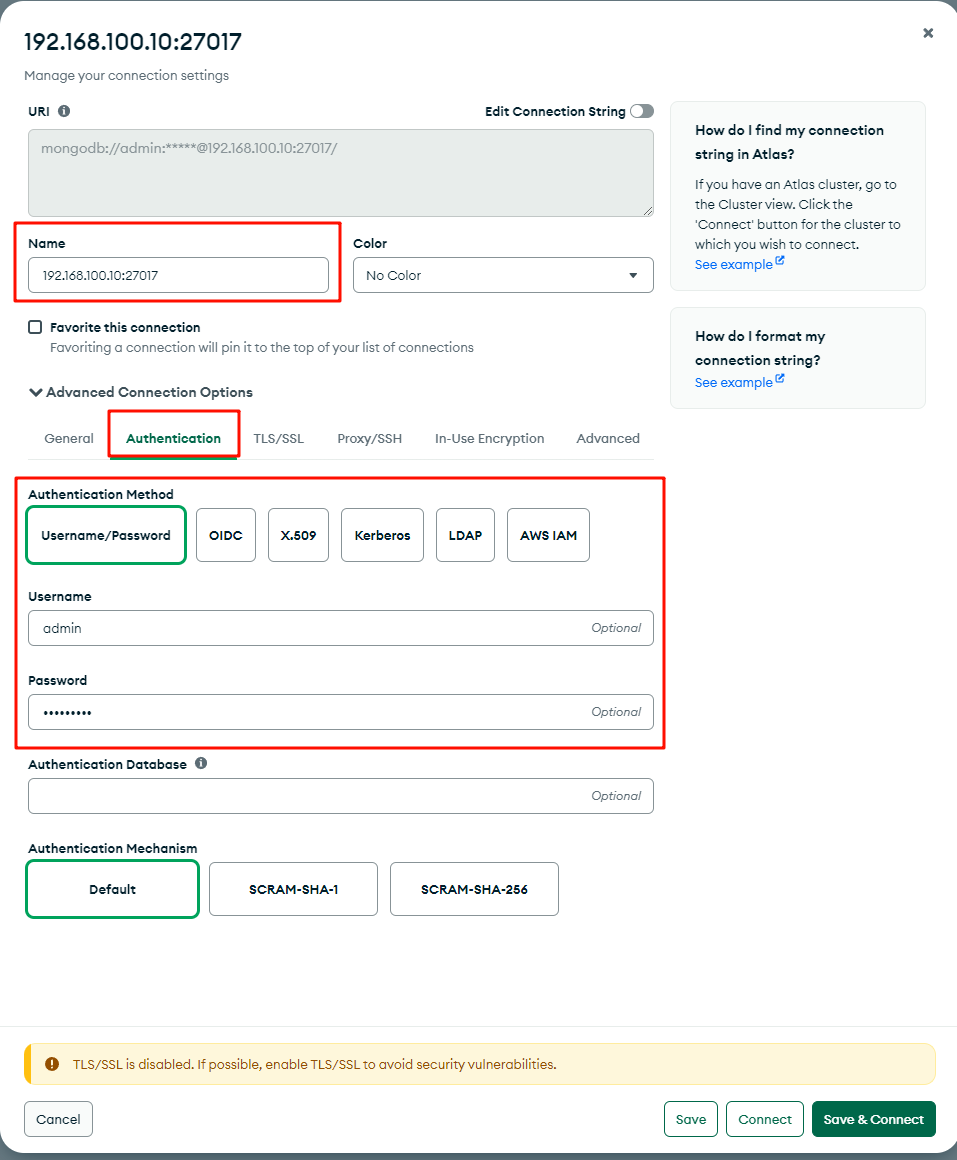Check Favorite this connection checkbox
Screen dimensions: 957x1160
tap(36, 327)
